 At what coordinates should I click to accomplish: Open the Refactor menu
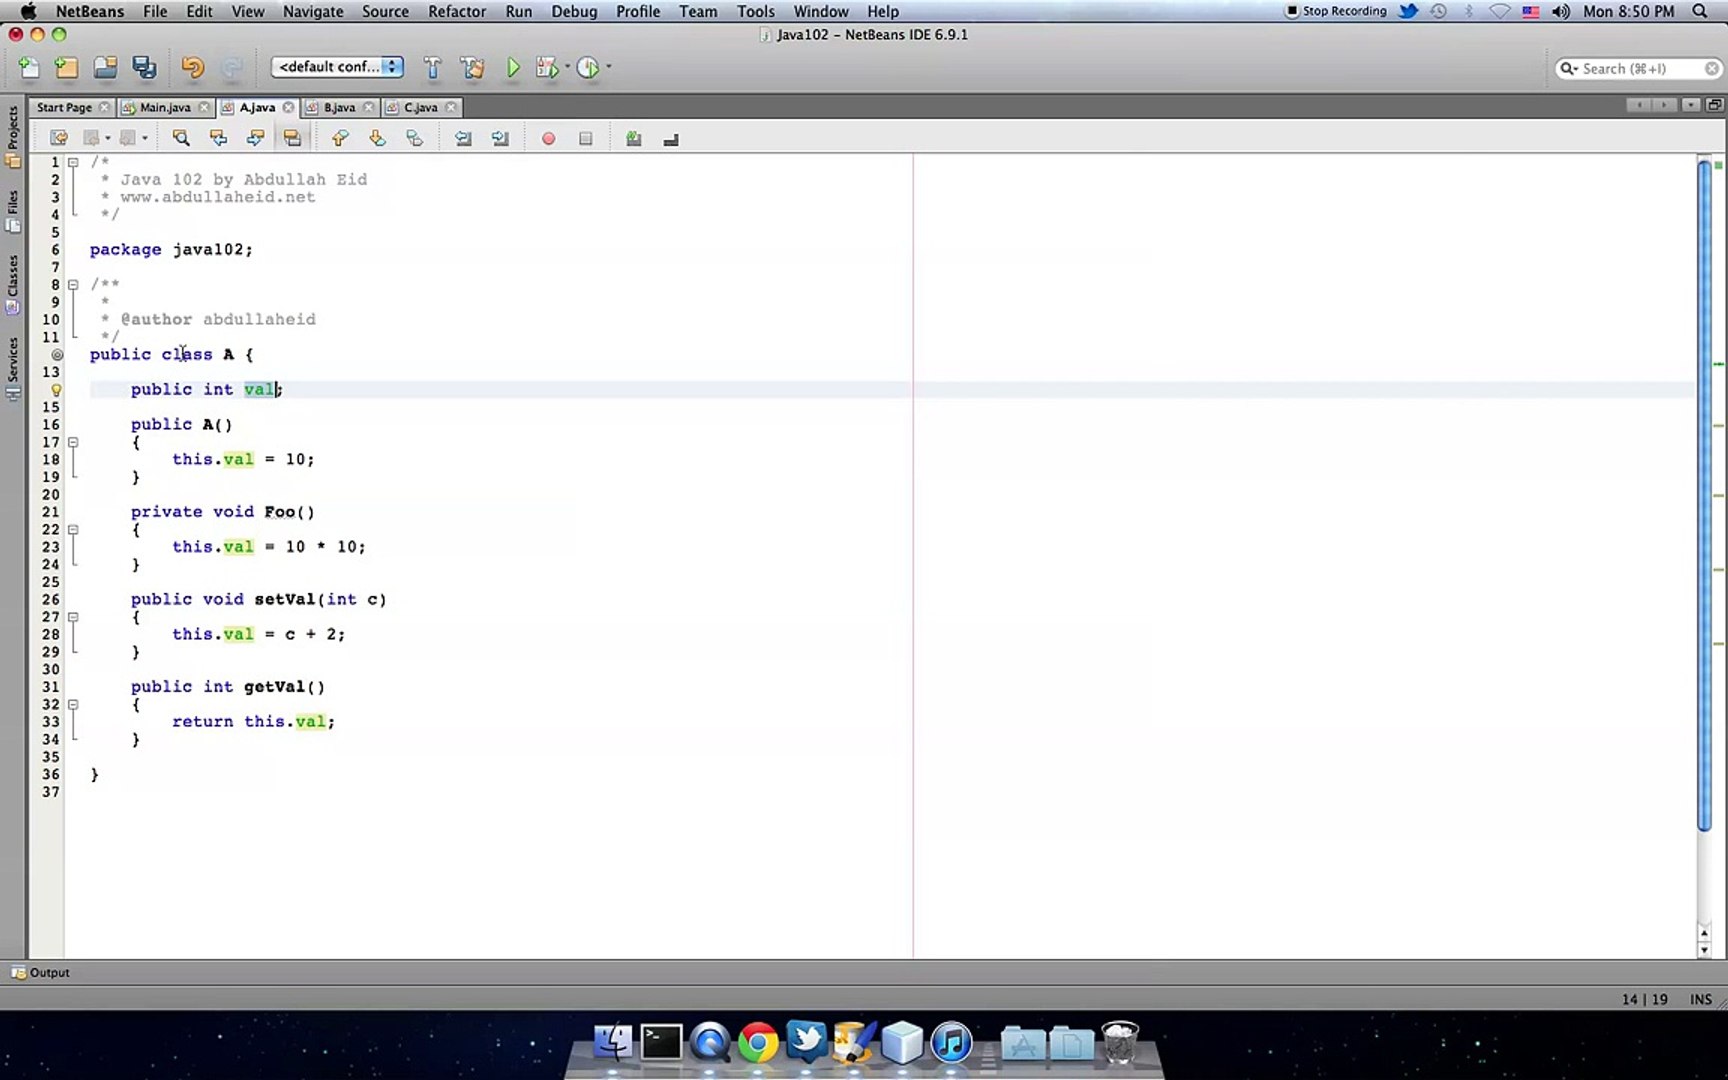[x=456, y=11]
